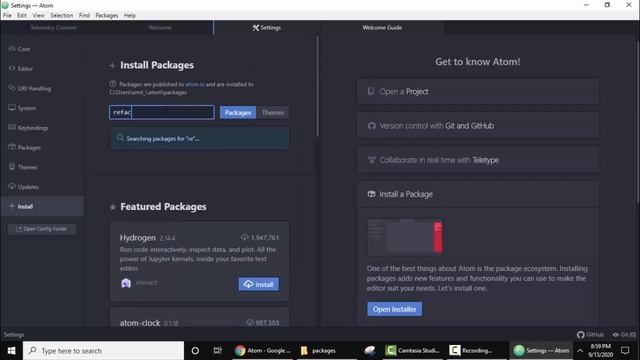The width and height of the screenshot is (640, 360).
Task: Click the Install Packages plus icon
Action: [x=112, y=65]
